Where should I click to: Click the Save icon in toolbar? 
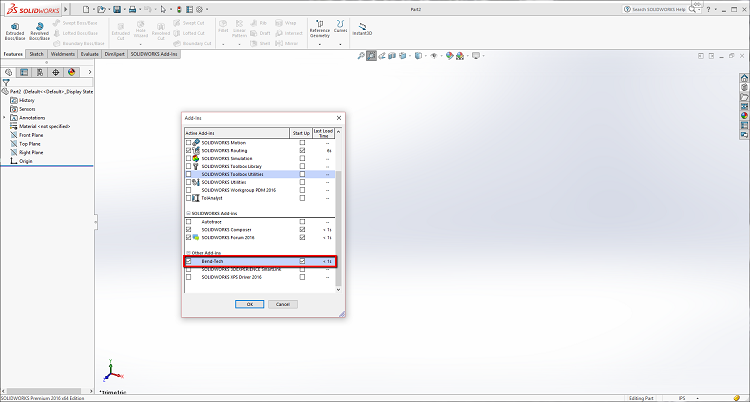coord(117,9)
